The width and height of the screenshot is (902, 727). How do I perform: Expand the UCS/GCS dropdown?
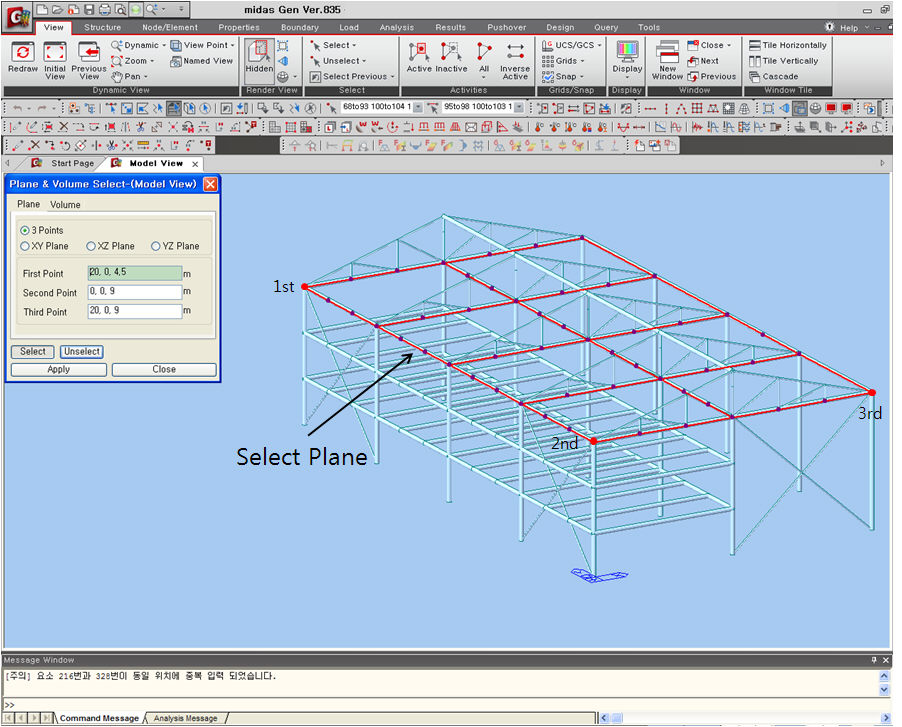599,45
